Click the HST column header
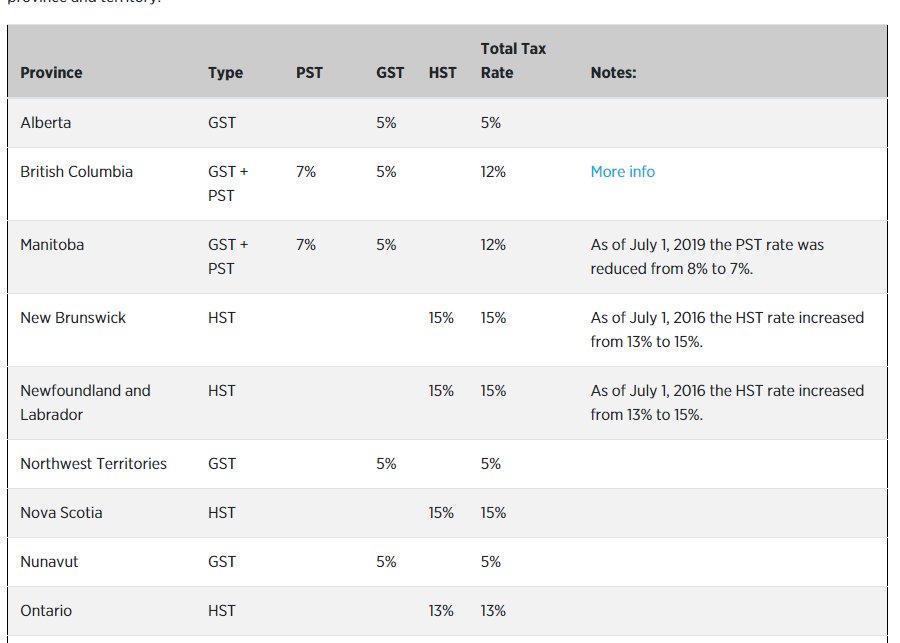The height and width of the screenshot is (643, 900). pyautogui.click(x=442, y=73)
